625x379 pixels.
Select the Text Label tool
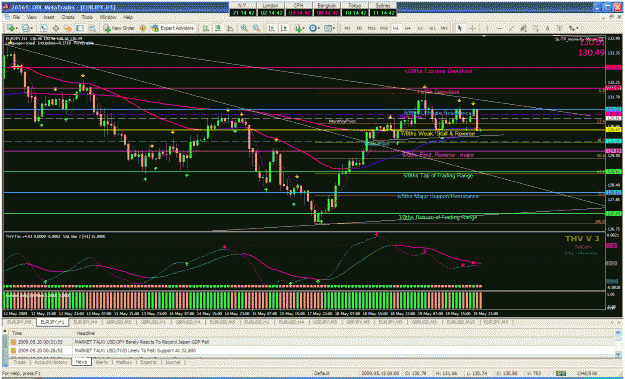pyautogui.click(x=560, y=28)
